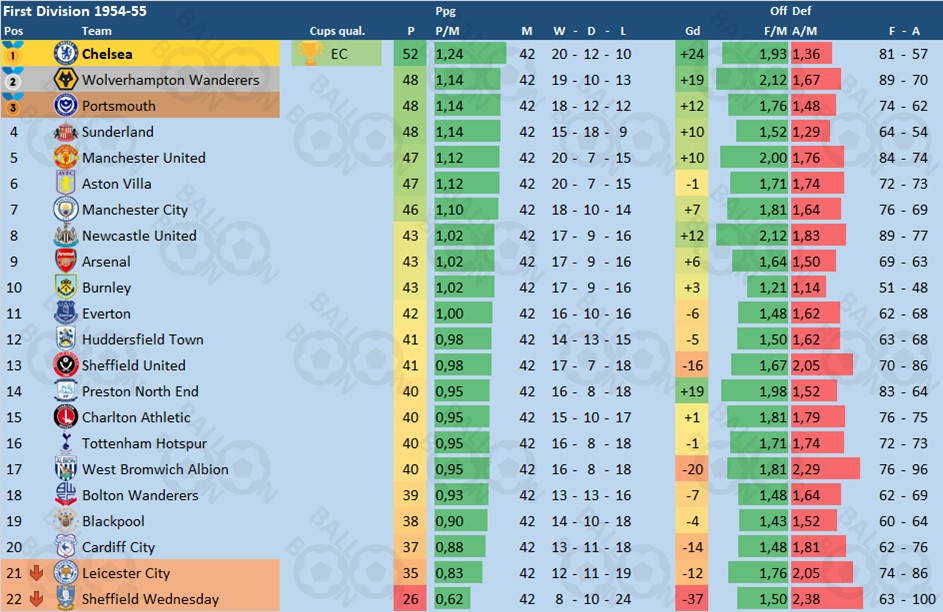This screenshot has height=612, width=943.
Task: Click the gold trophy icon beside EC
Action: (x=310, y=54)
